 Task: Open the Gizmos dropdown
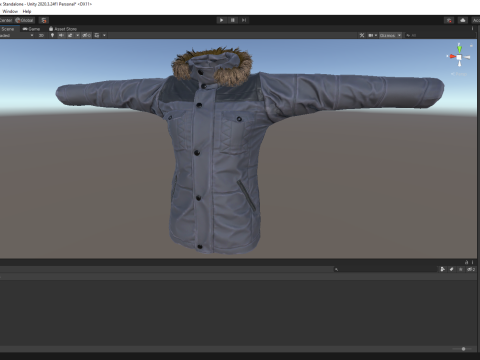coord(390,35)
